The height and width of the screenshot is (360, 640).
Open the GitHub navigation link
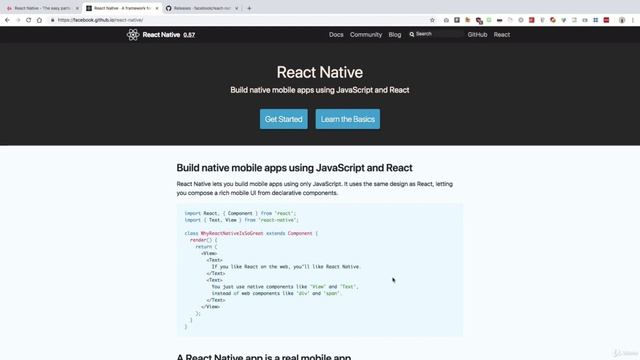pyautogui.click(x=477, y=35)
